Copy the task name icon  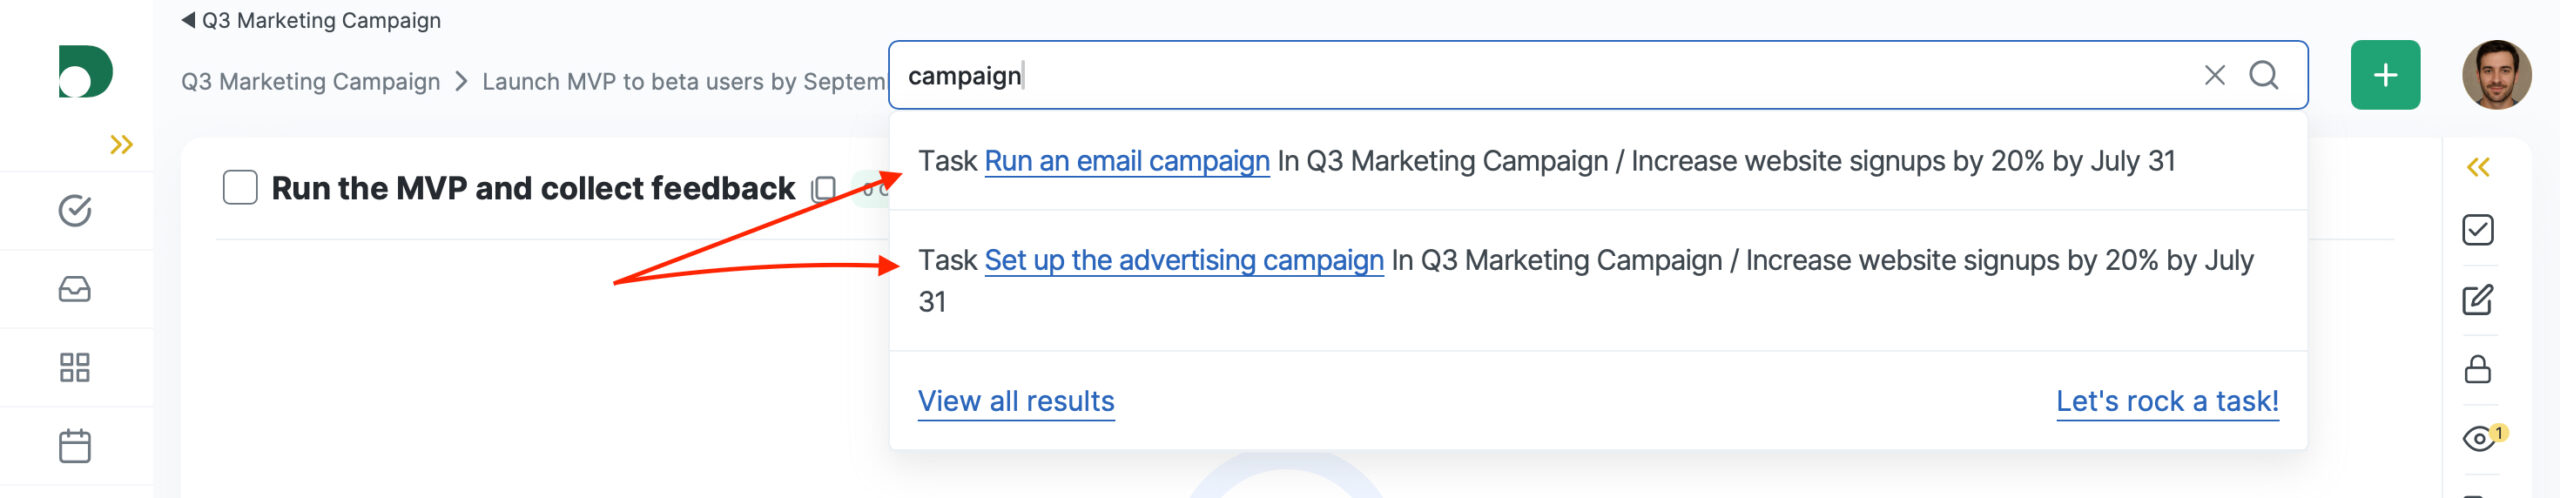click(x=824, y=188)
